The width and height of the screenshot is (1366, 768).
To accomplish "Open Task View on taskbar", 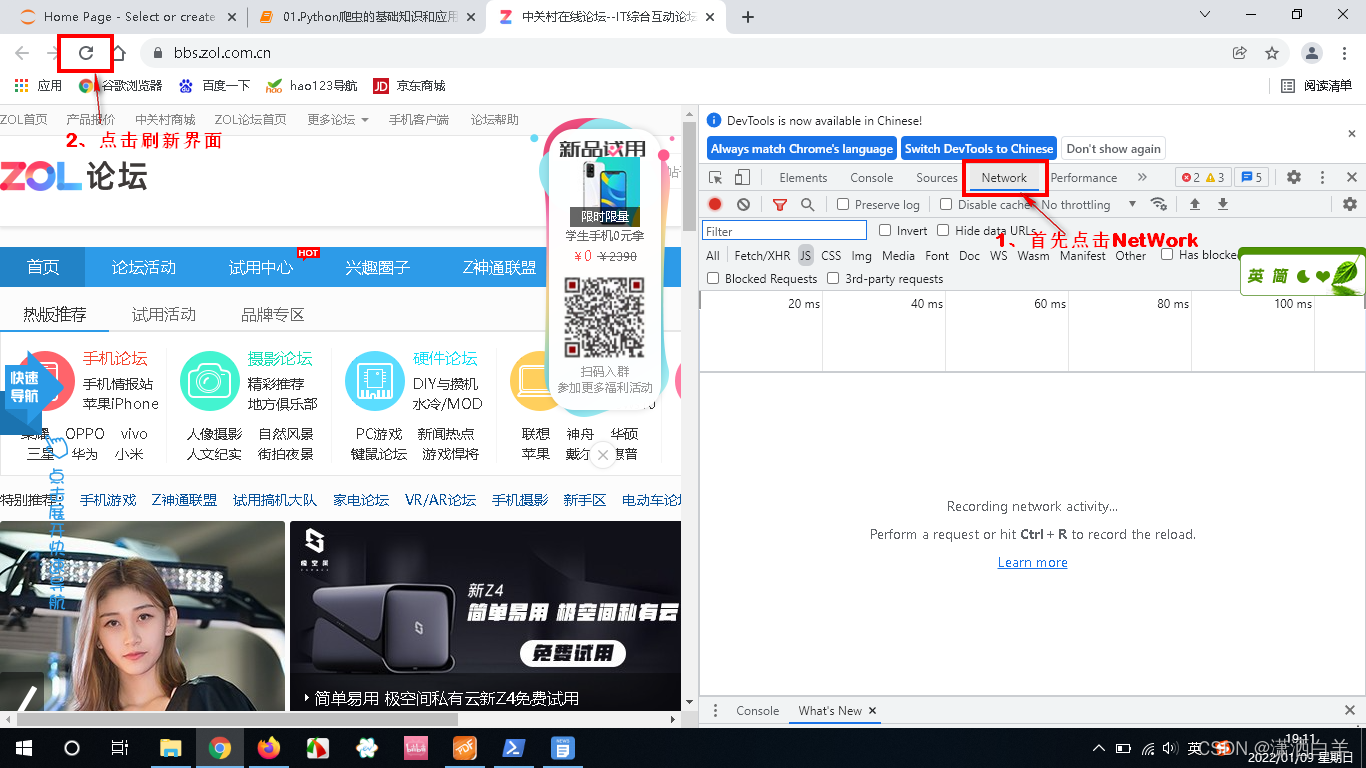I will tap(120, 748).
